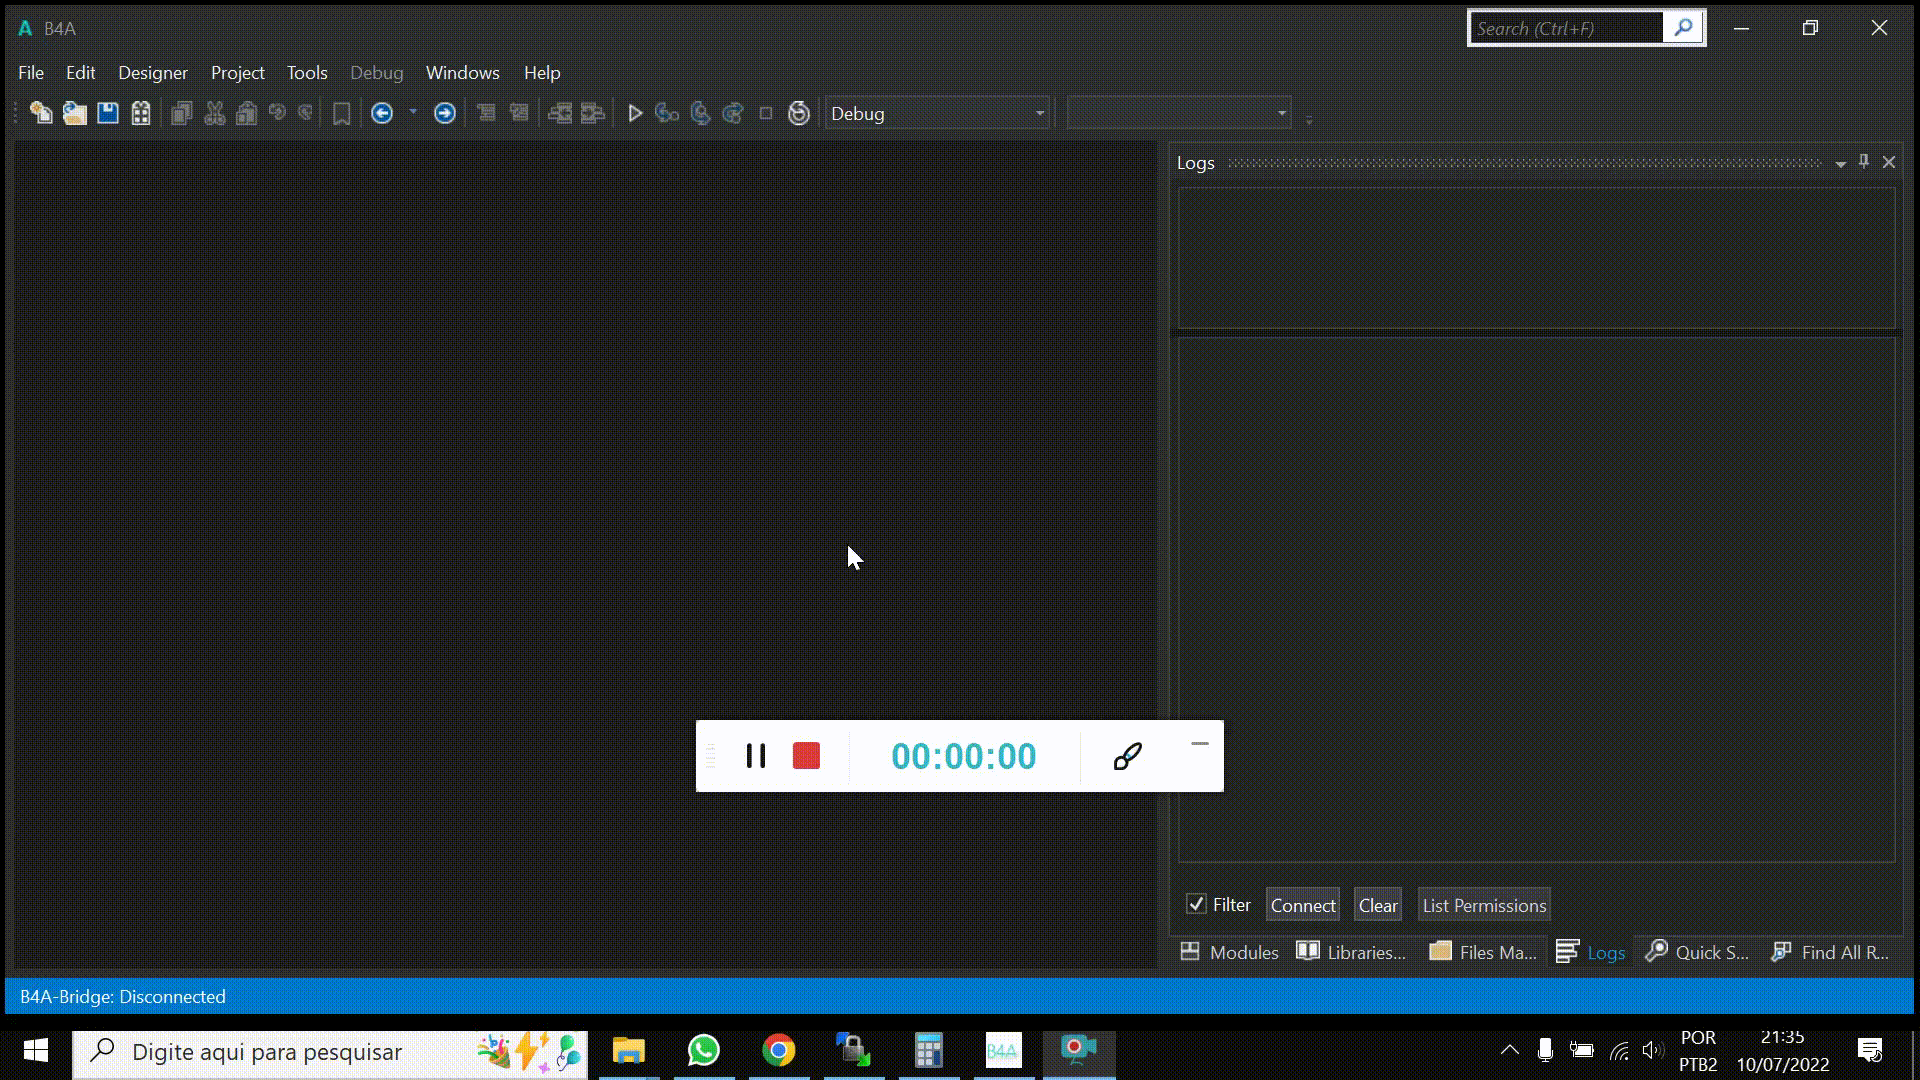Viewport: 1920px width, 1080px height.
Task: Click the bookmark toolbar icon
Action: tap(341, 113)
